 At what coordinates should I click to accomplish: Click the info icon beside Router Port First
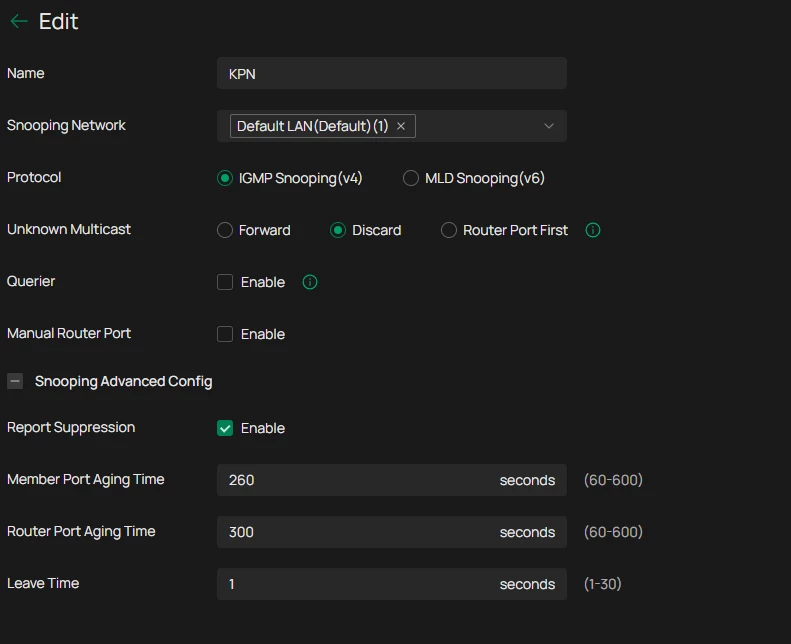(593, 230)
